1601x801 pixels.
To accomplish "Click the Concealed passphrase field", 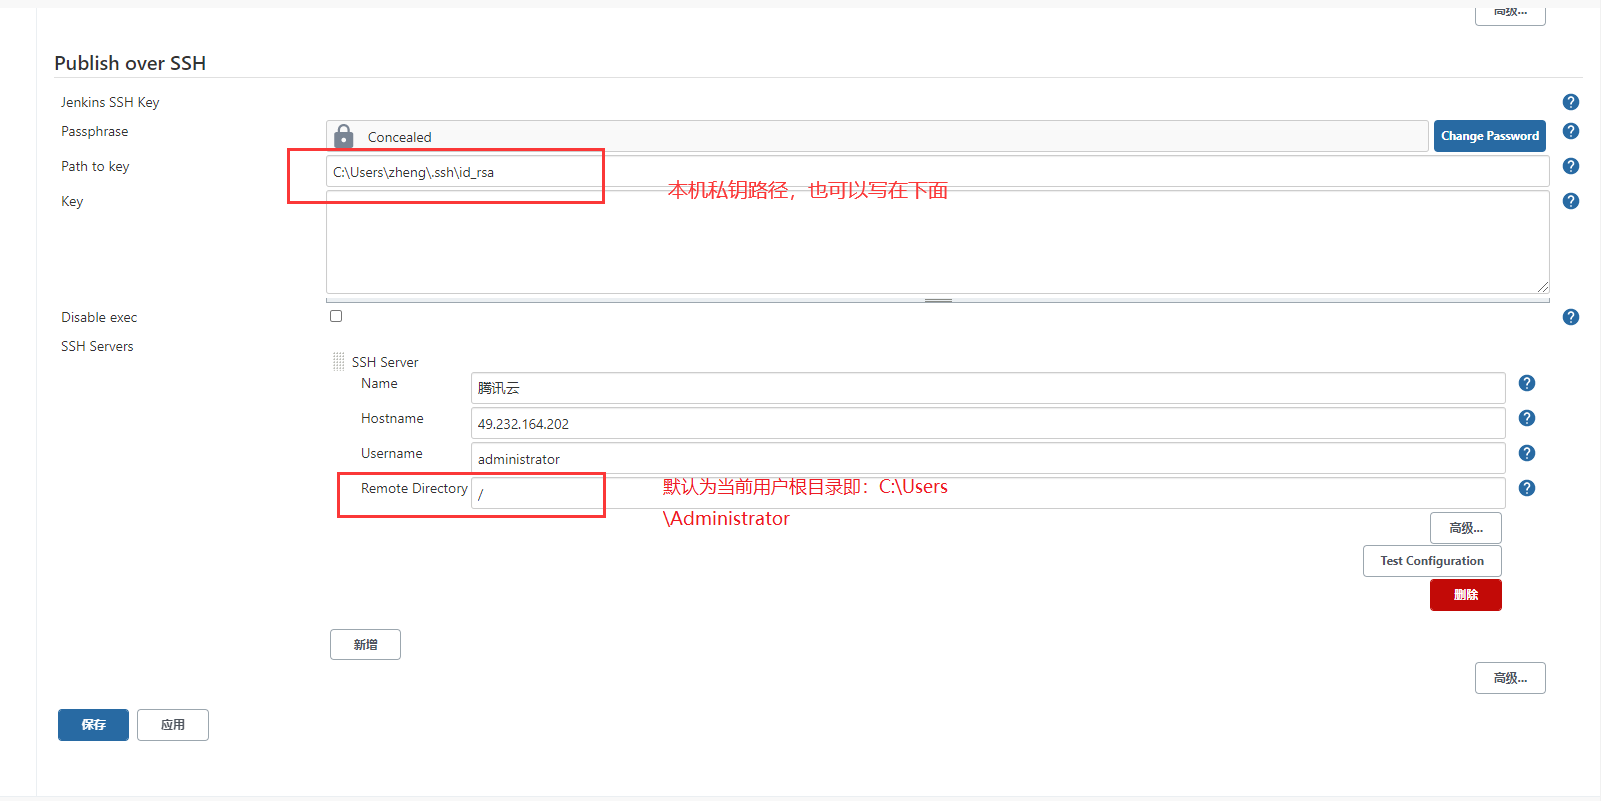I will point(877,136).
